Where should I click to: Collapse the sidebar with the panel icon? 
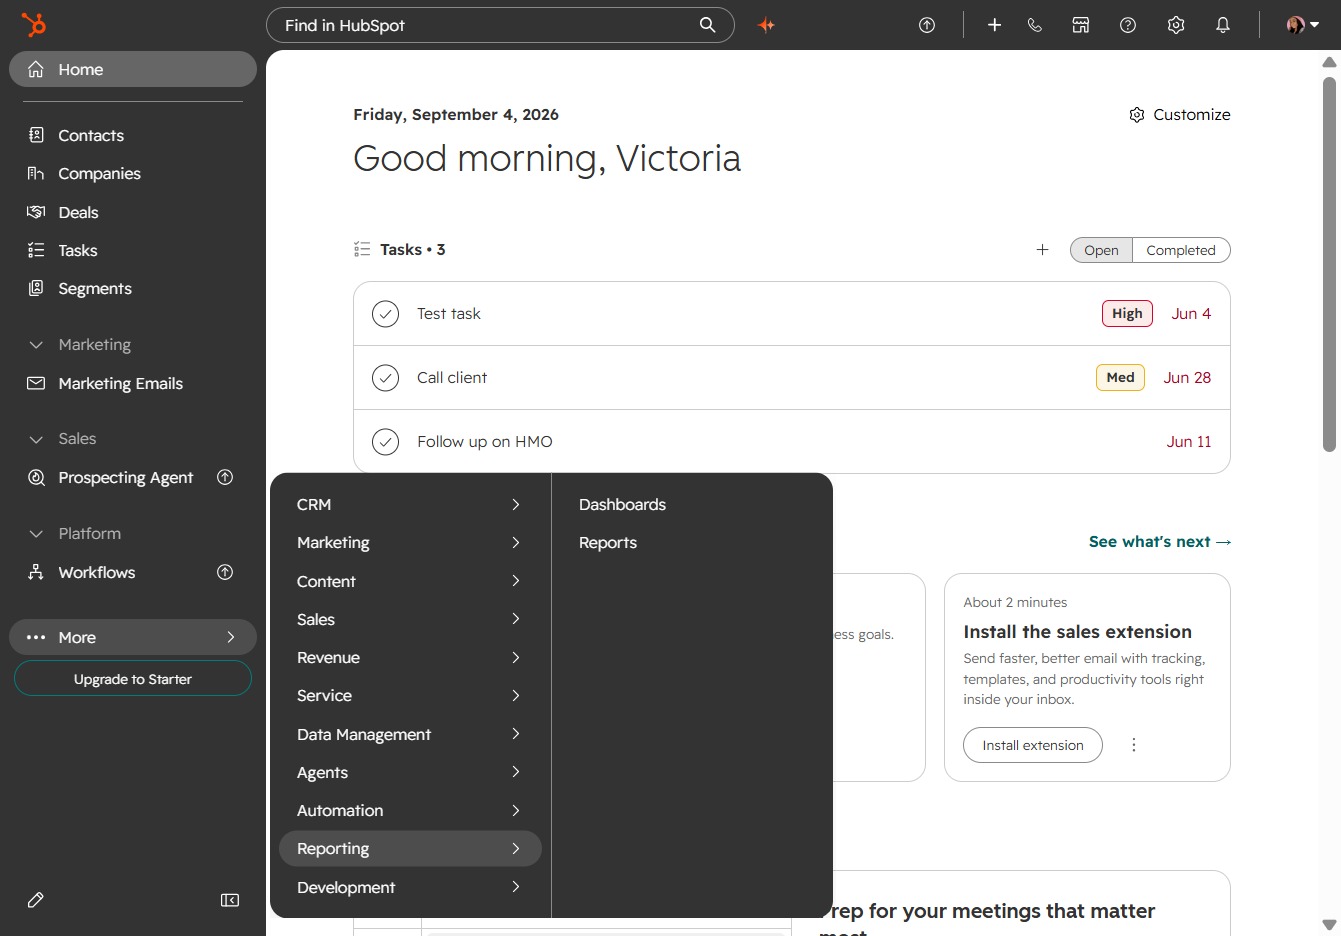(x=230, y=900)
